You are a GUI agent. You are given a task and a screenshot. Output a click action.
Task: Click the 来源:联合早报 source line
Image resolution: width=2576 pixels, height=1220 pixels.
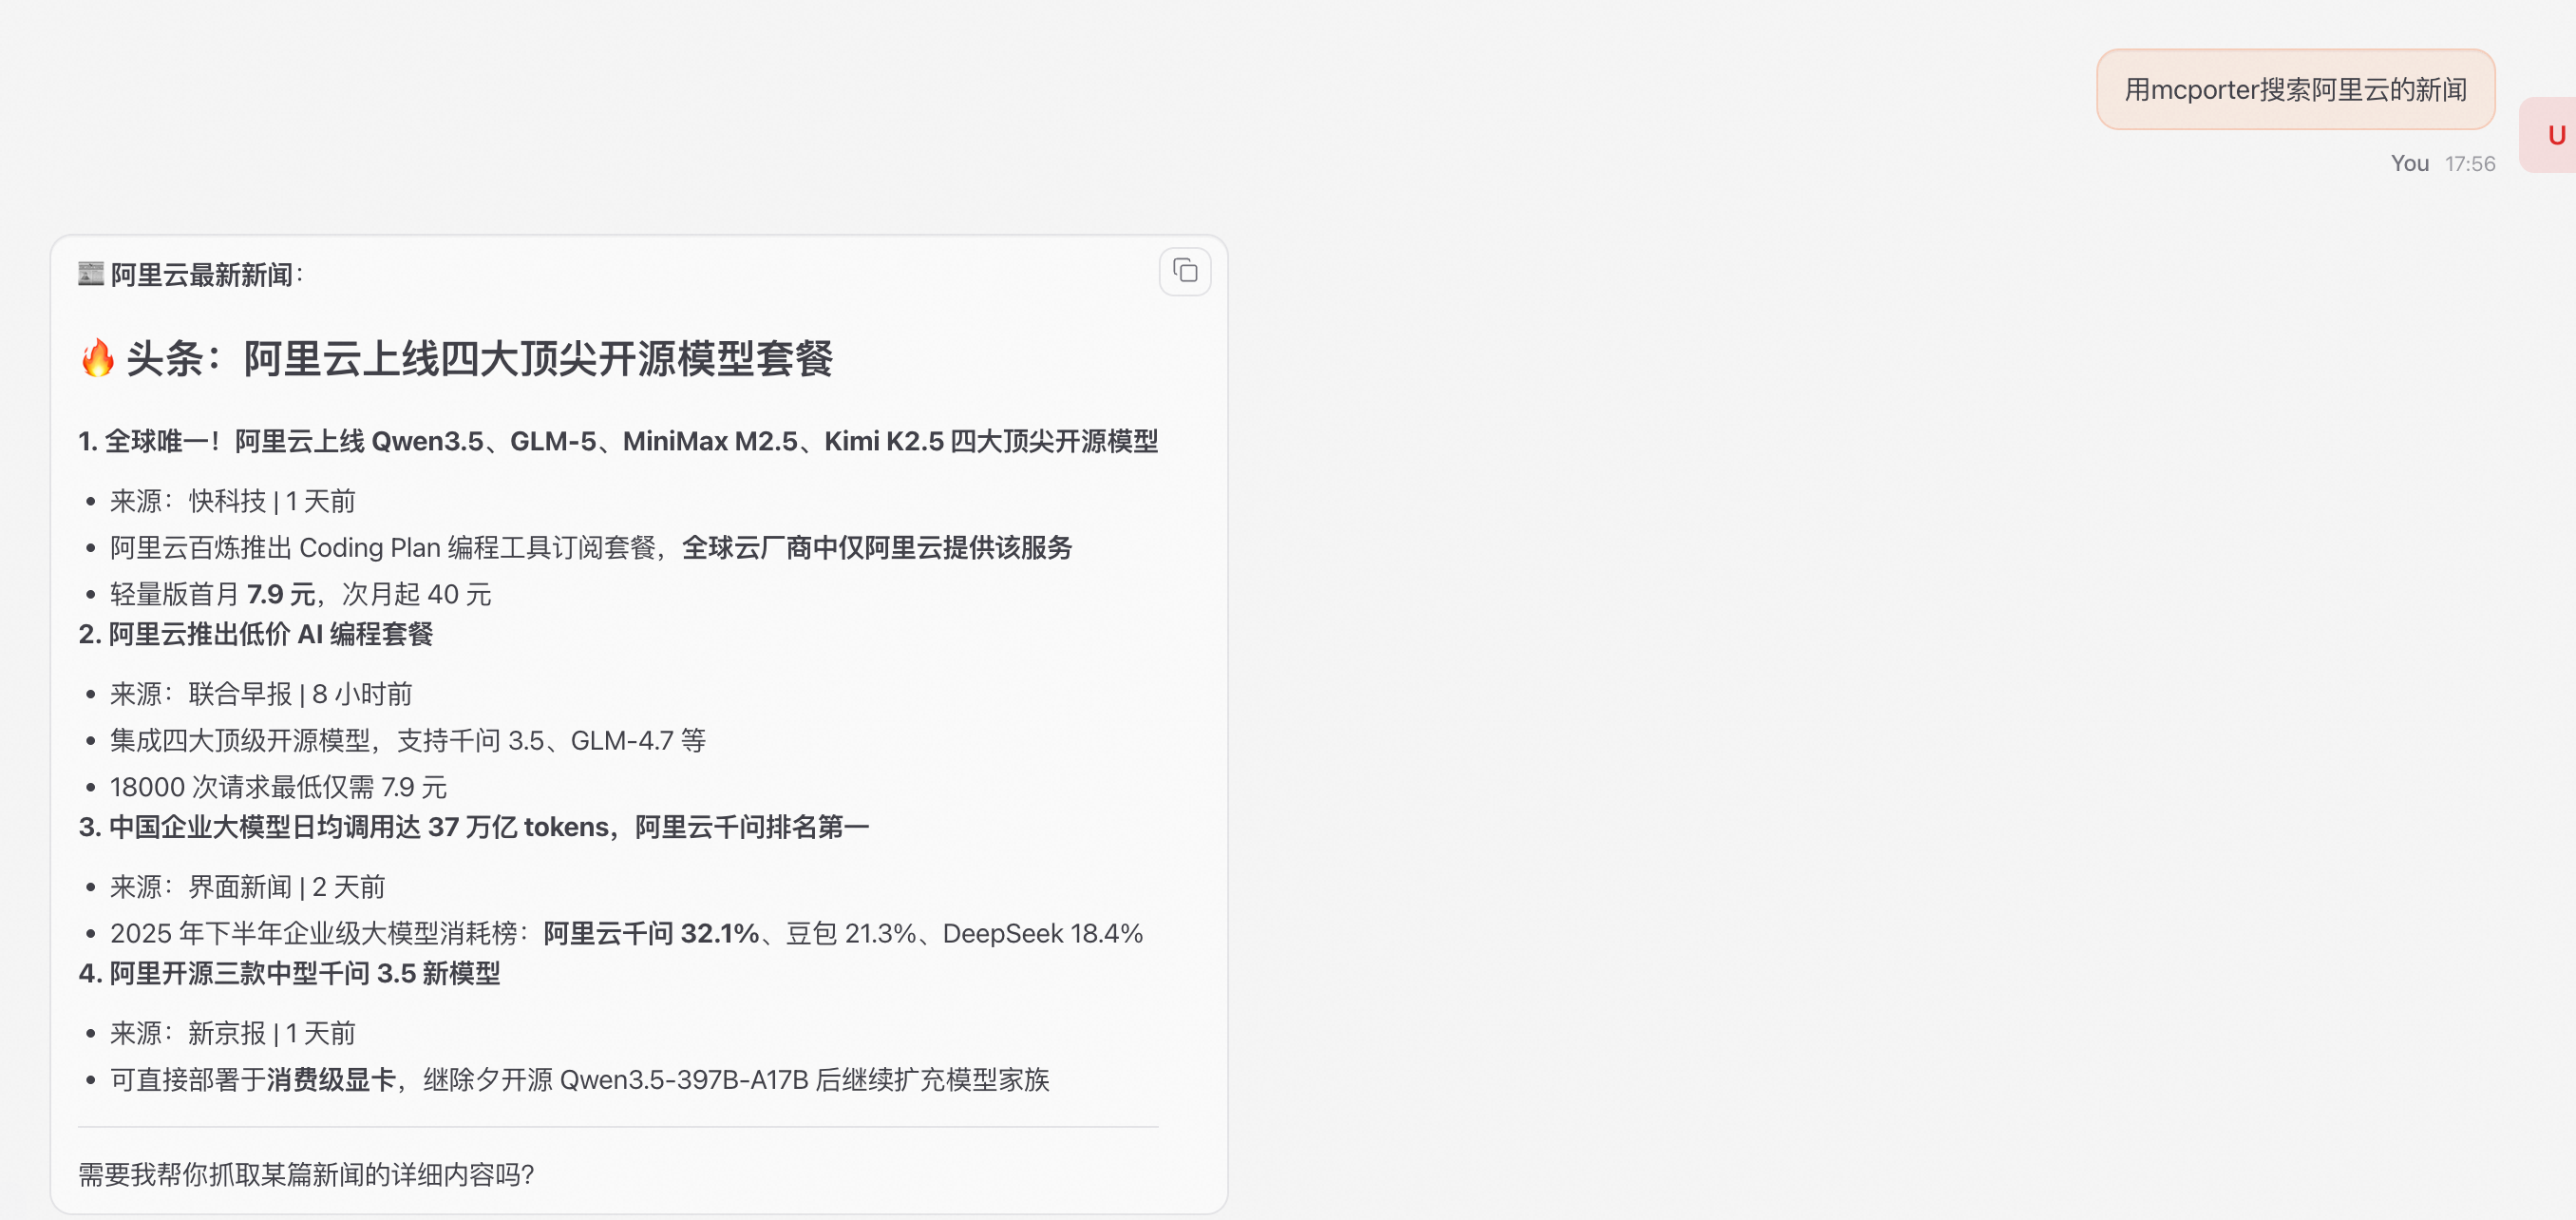point(260,694)
